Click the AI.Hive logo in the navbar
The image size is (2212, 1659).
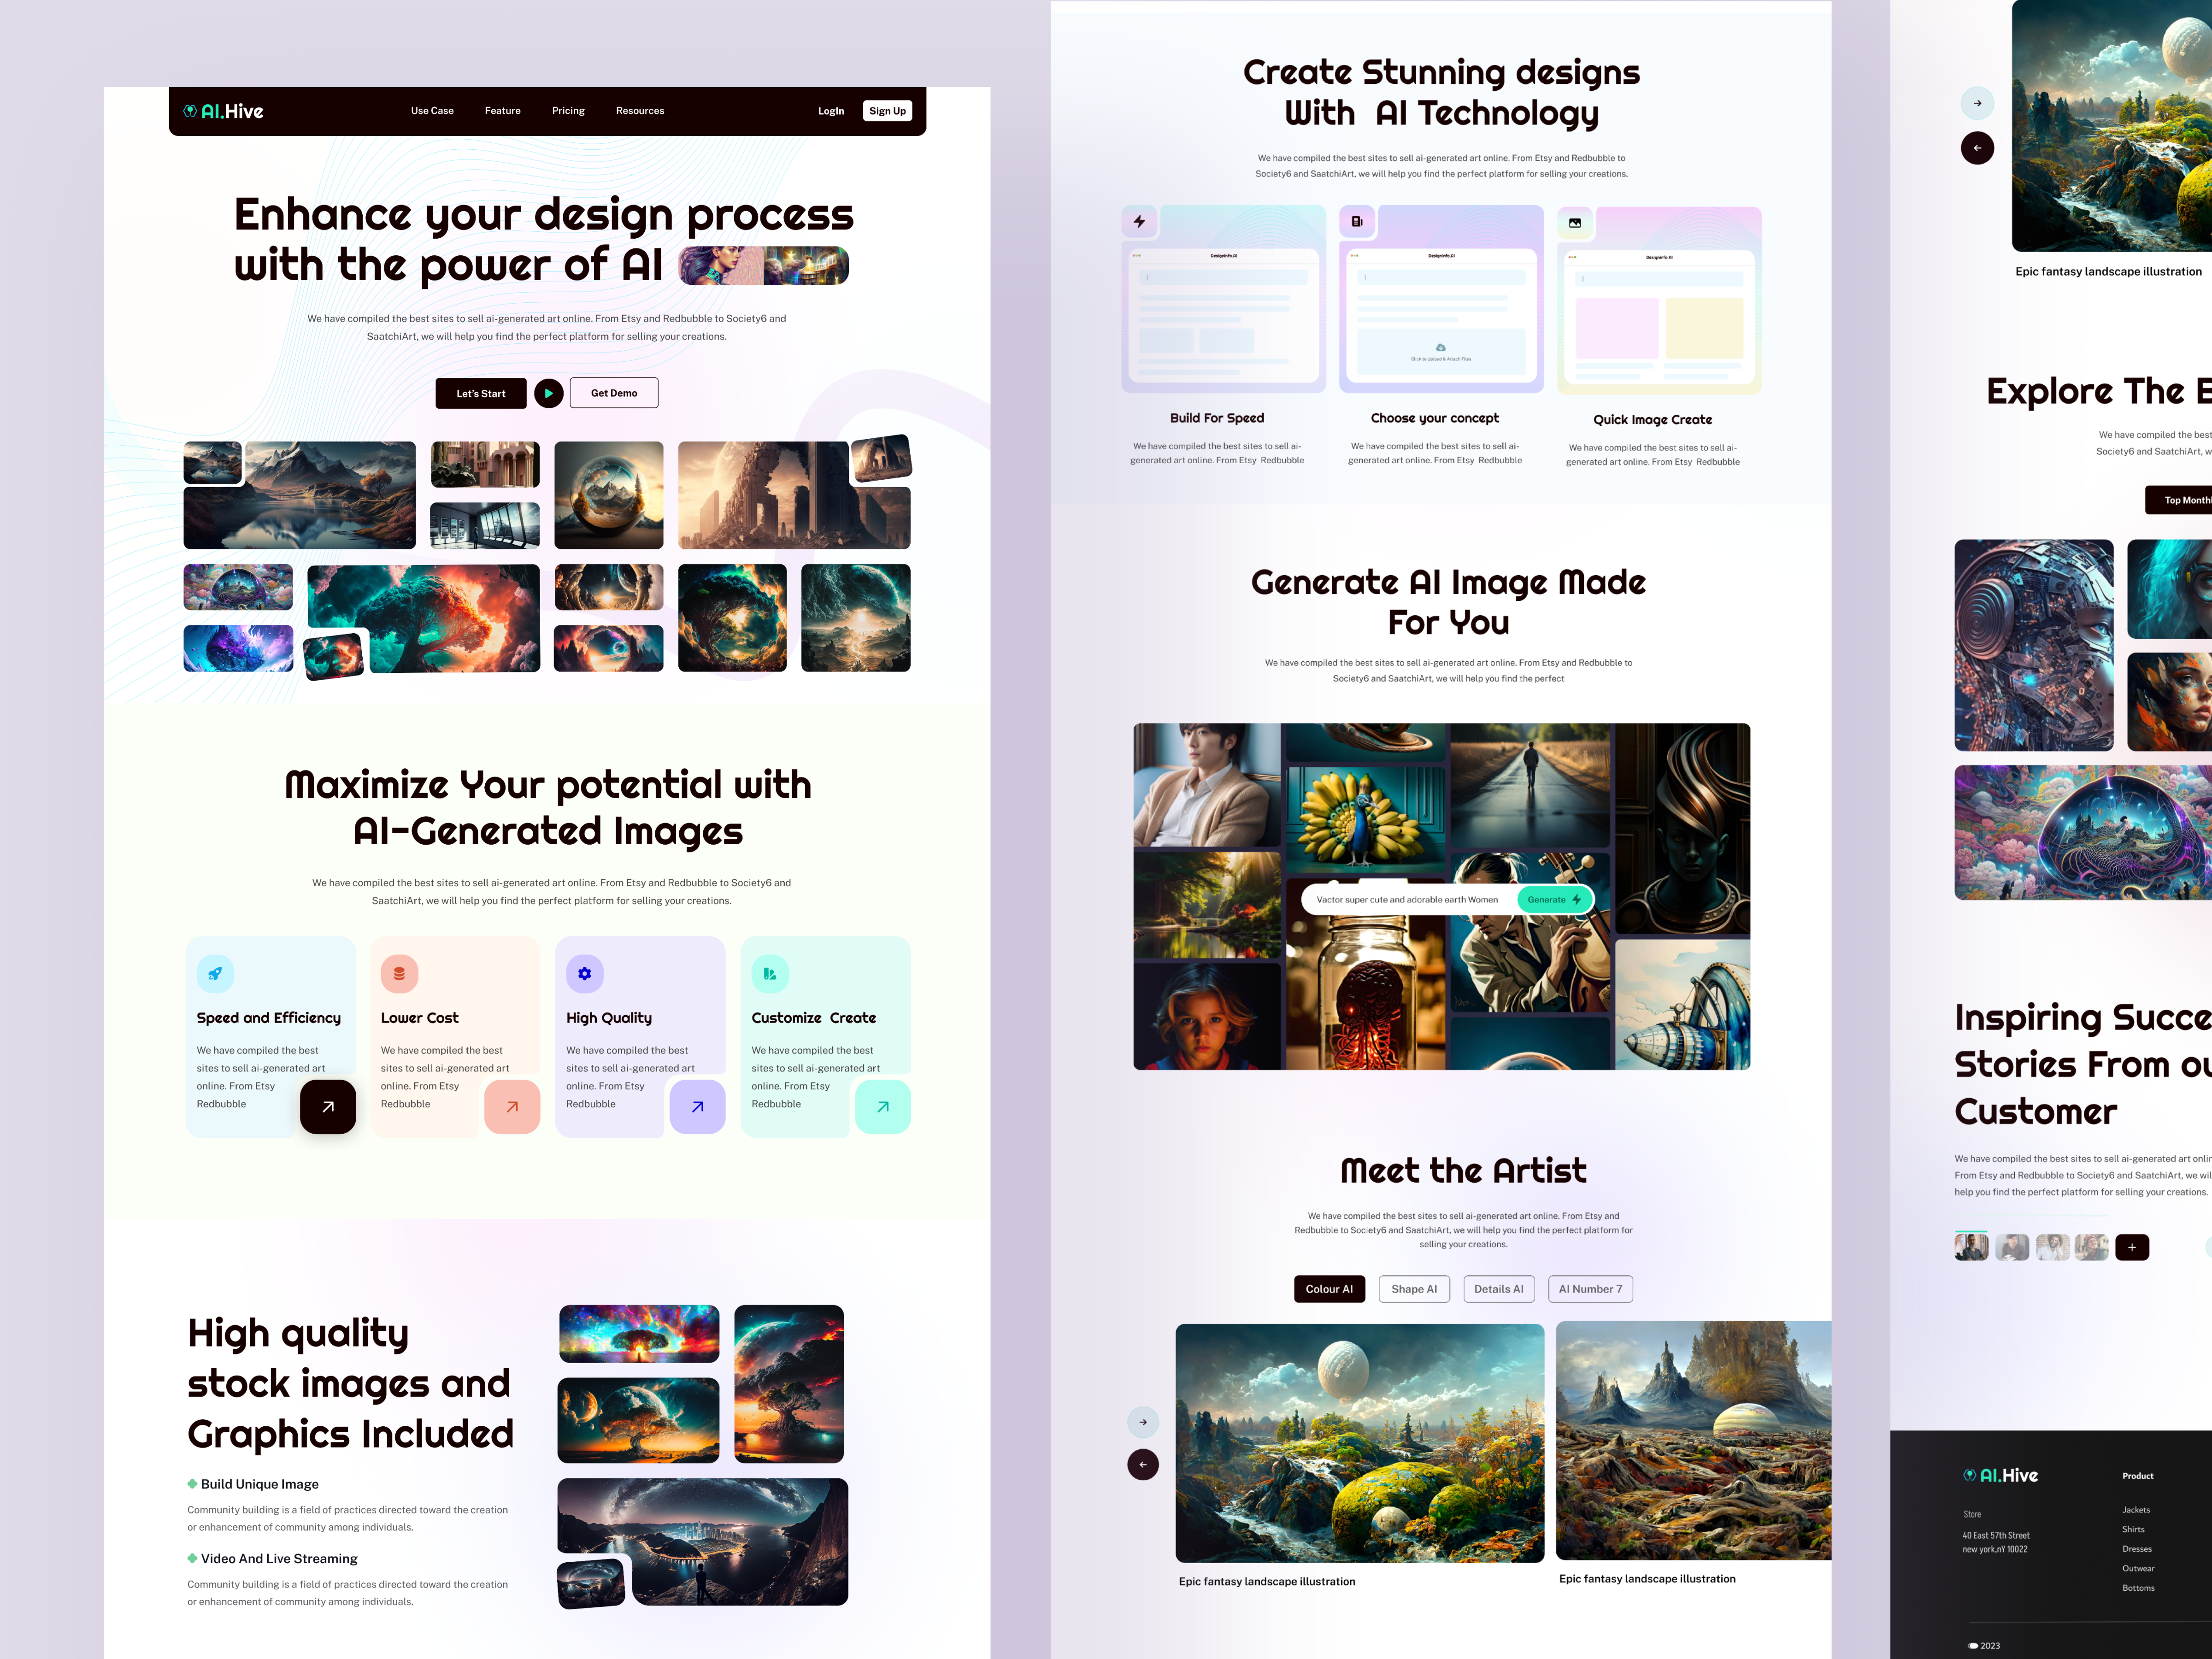pos(222,110)
